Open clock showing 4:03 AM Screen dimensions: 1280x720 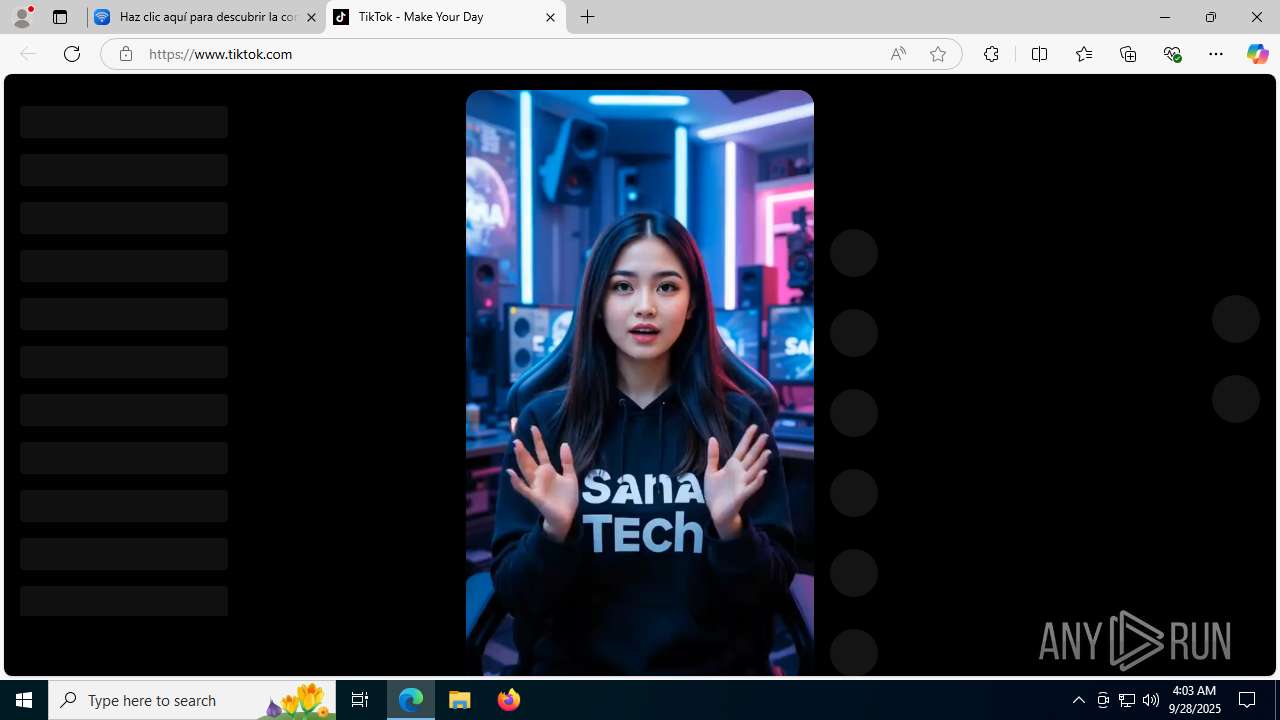click(x=1193, y=700)
